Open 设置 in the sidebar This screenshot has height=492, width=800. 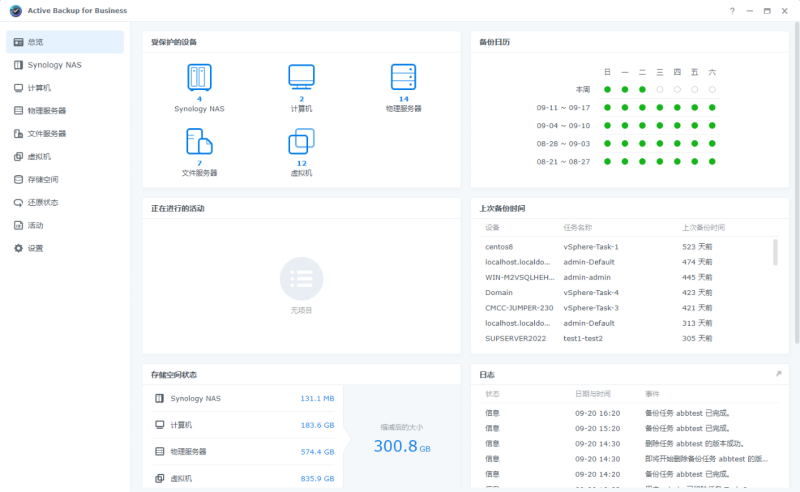(x=65, y=249)
